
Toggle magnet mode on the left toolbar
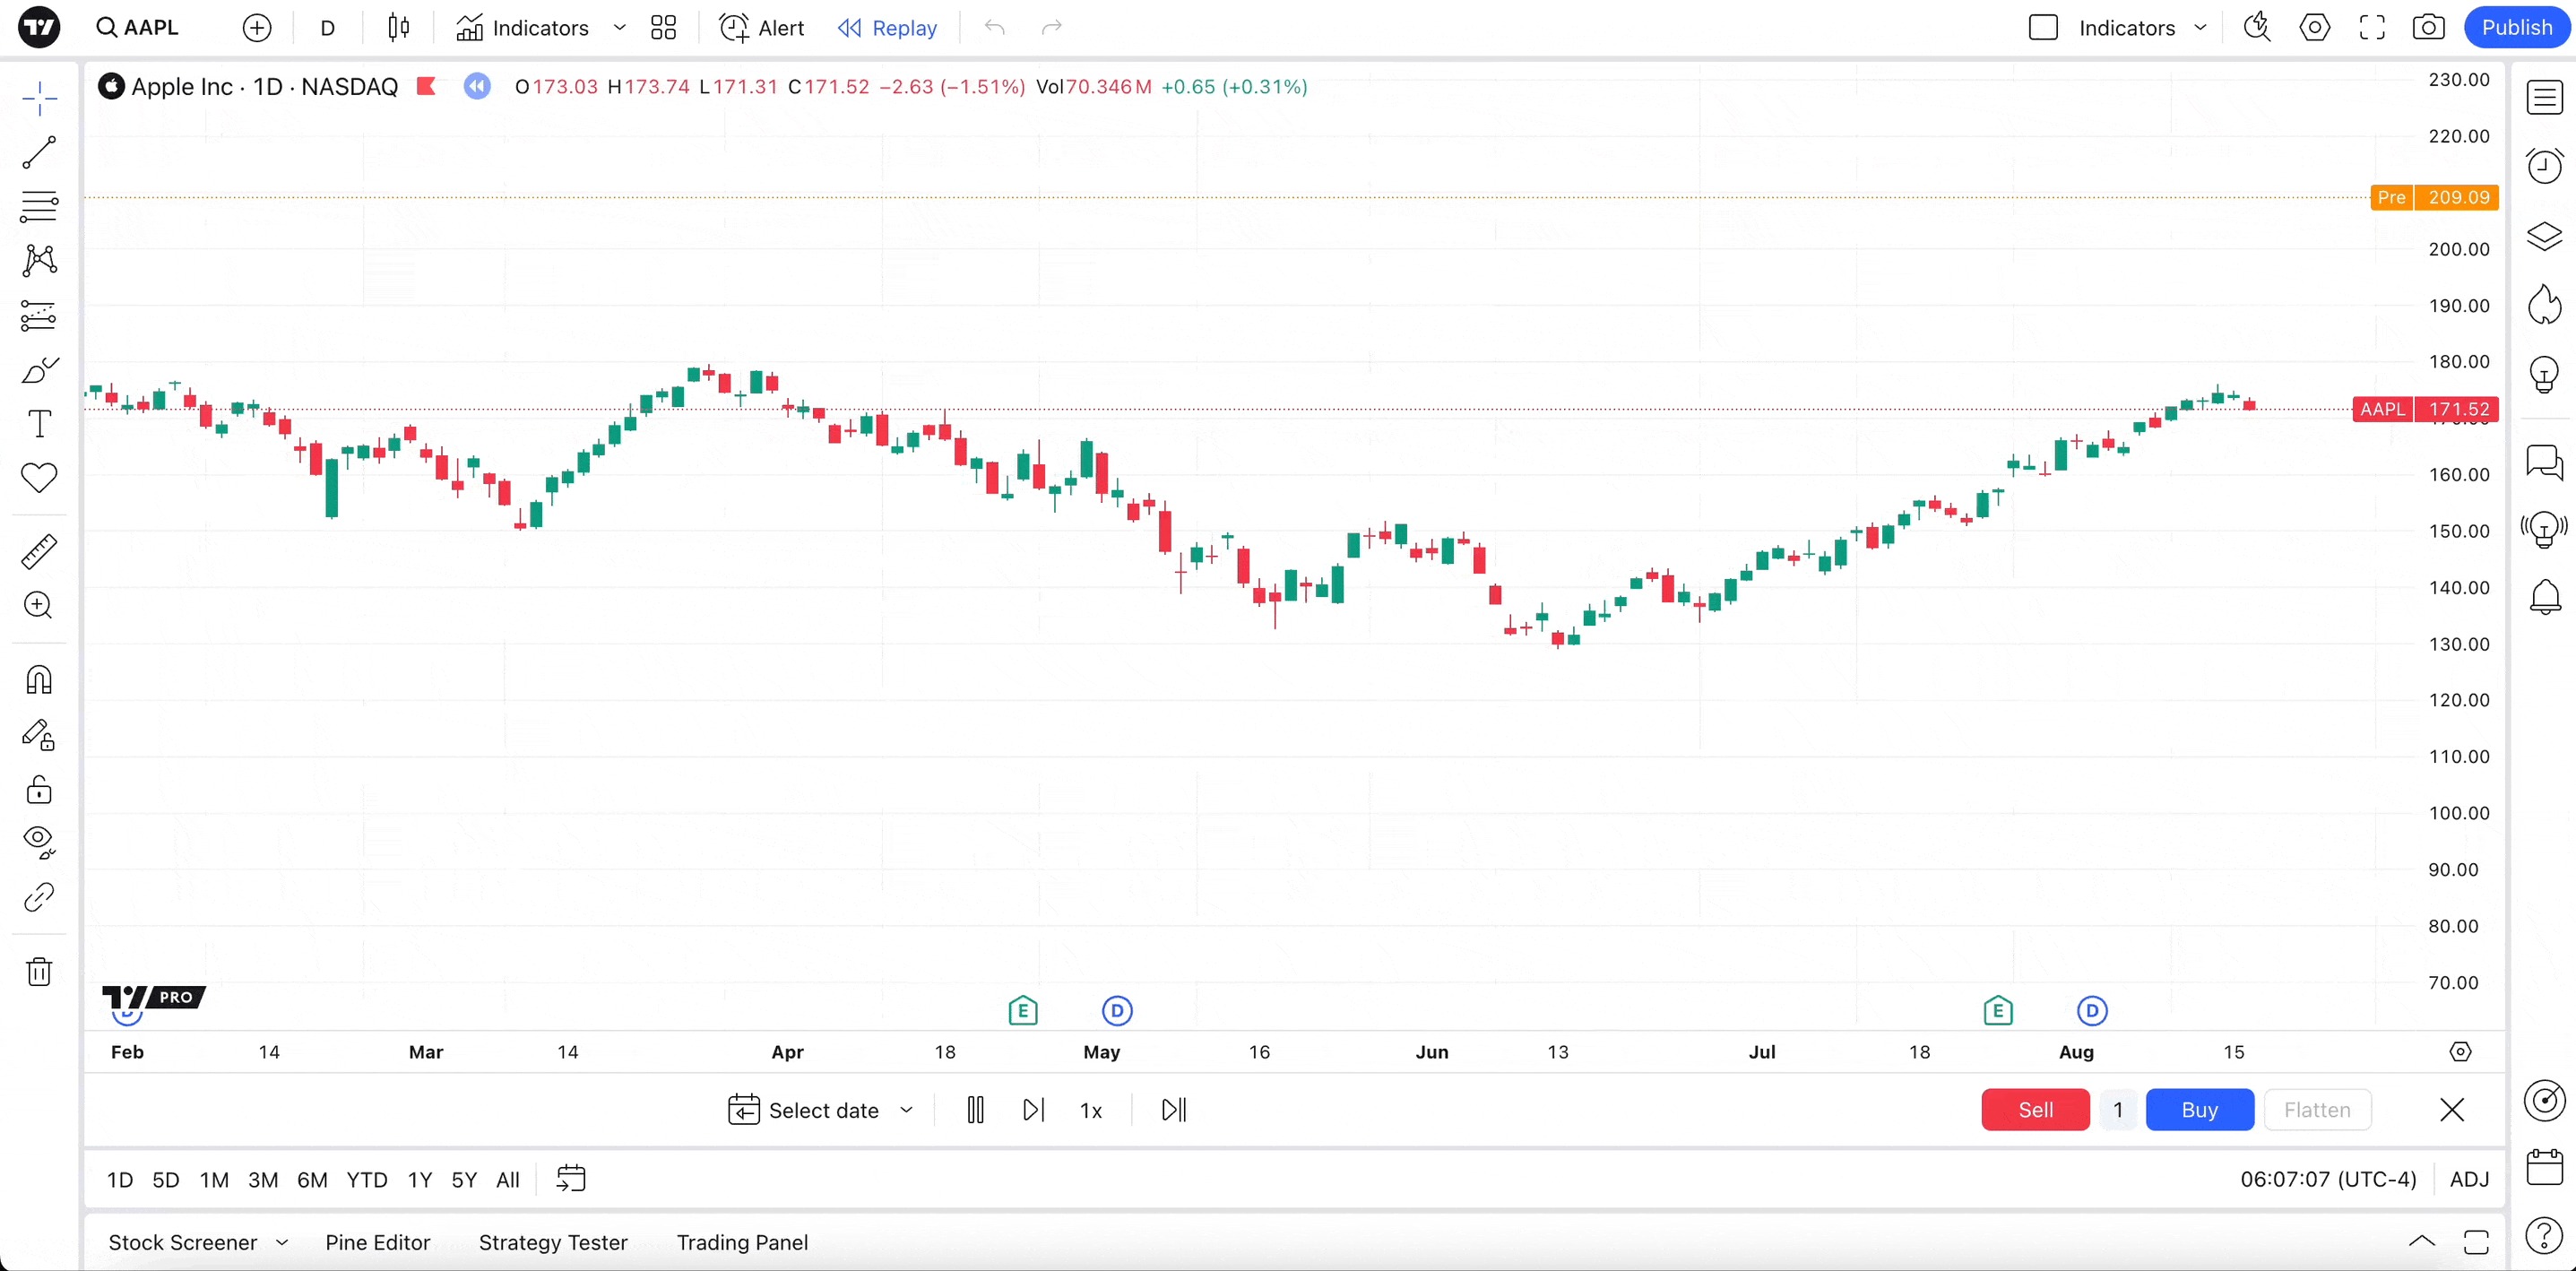tap(39, 680)
